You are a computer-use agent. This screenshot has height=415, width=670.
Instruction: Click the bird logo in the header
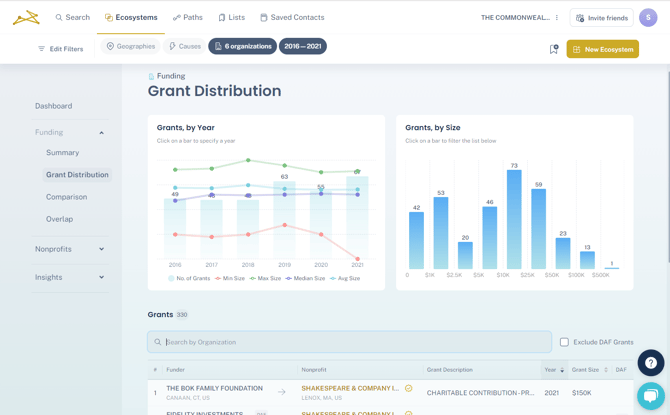(x=26, y=17)
